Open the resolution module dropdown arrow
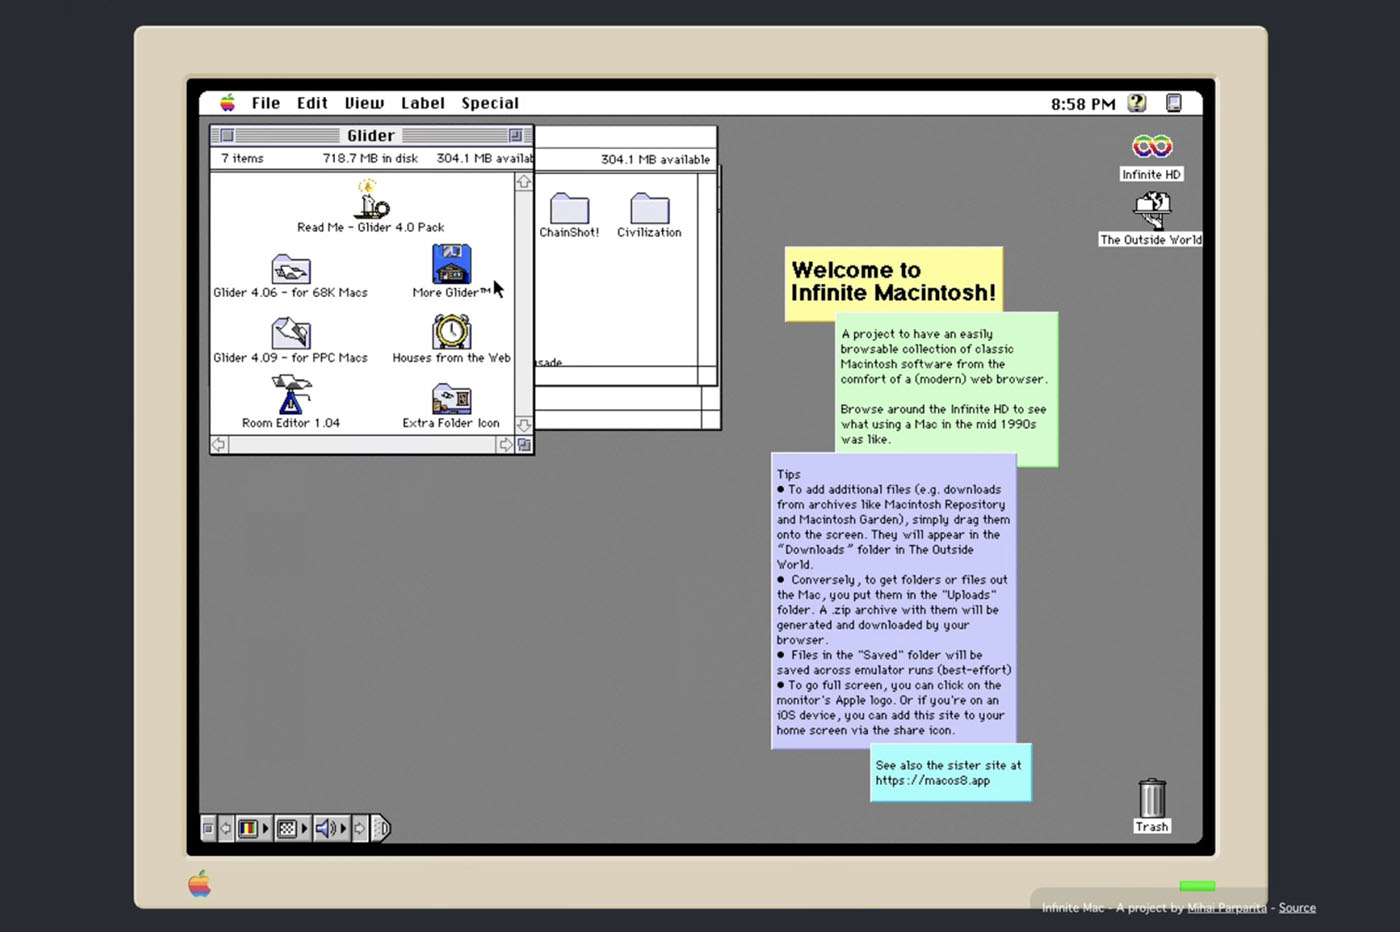 305,828
